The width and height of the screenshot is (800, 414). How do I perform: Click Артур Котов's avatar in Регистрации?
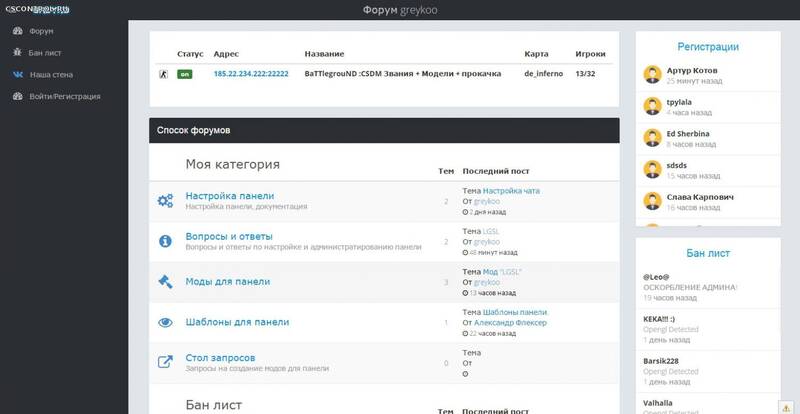(651, 74)
